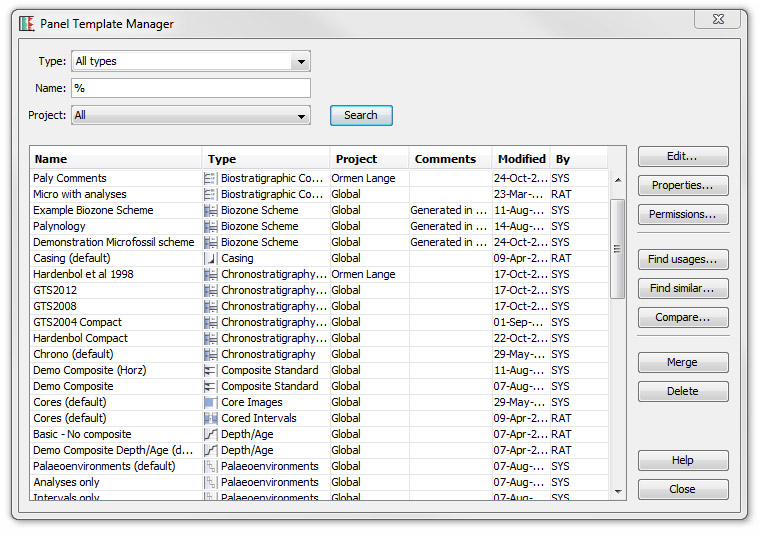Click the Chronostratigraphy icon for Hardenbol Compact

(x=211, y=338)
